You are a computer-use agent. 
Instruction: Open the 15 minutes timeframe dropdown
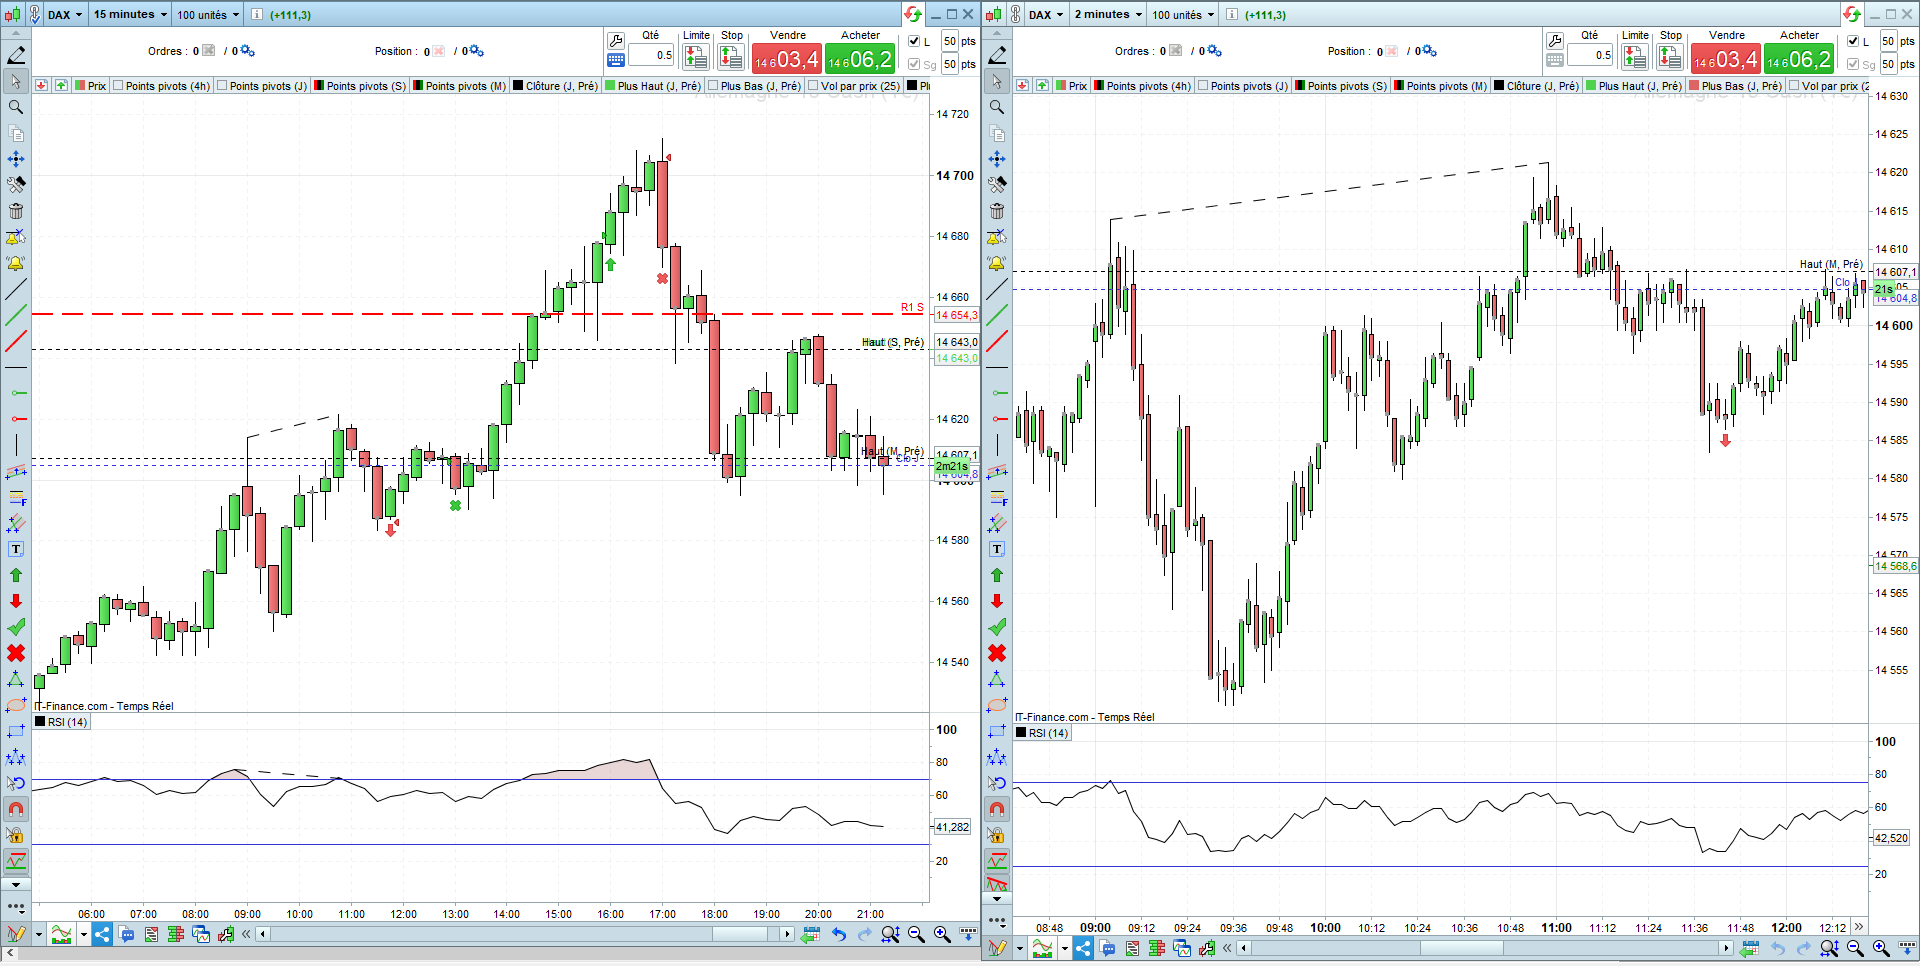point(130,14)
